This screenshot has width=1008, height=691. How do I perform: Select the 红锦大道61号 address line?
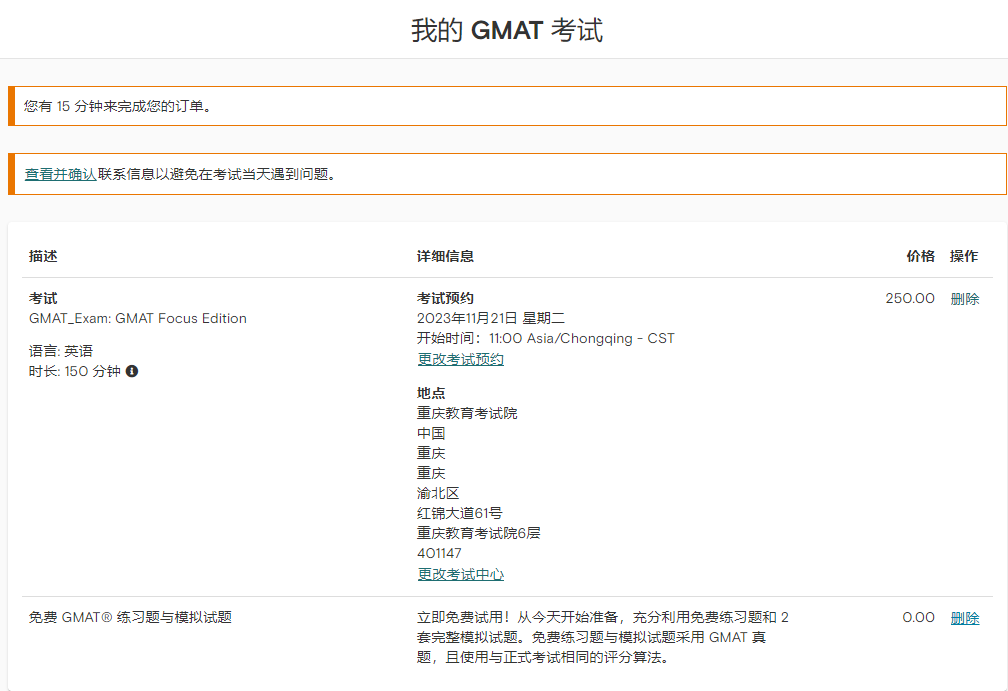click(459, 513)
